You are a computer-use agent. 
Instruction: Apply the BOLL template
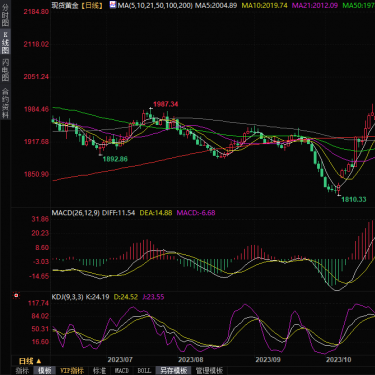pos(144,371)
